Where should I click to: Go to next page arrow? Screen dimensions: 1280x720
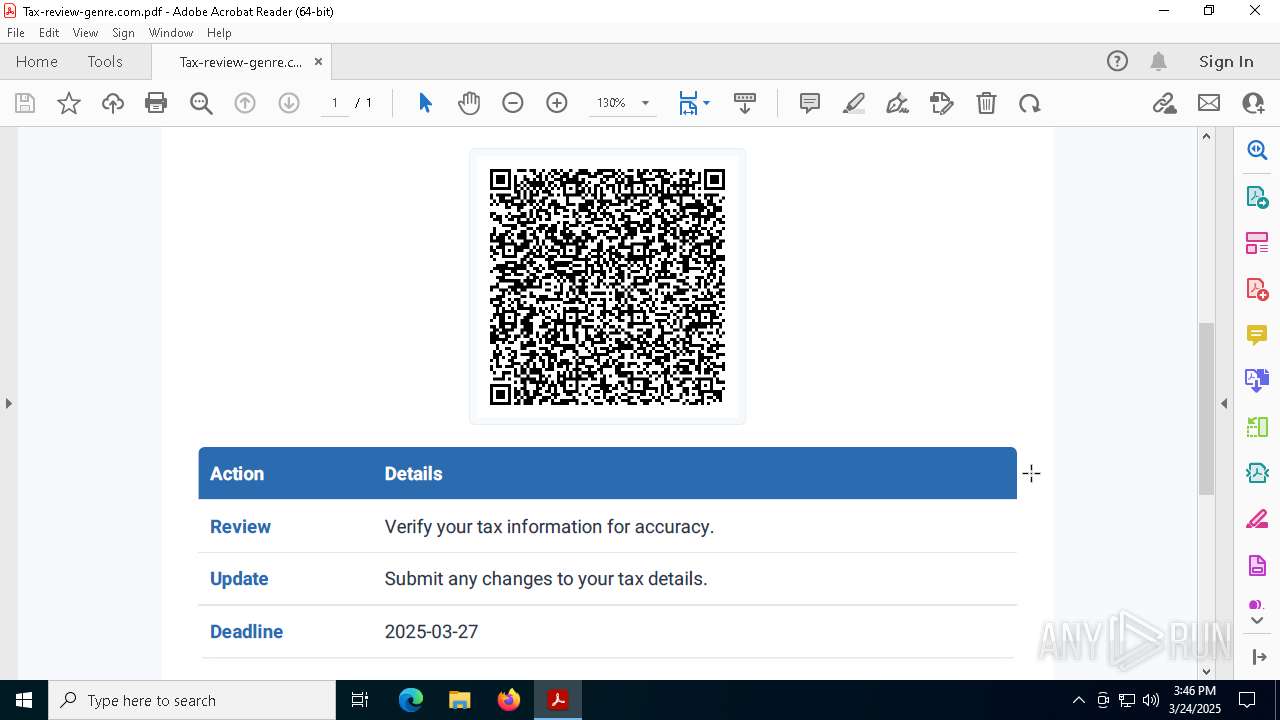click(x=289, y=103)
